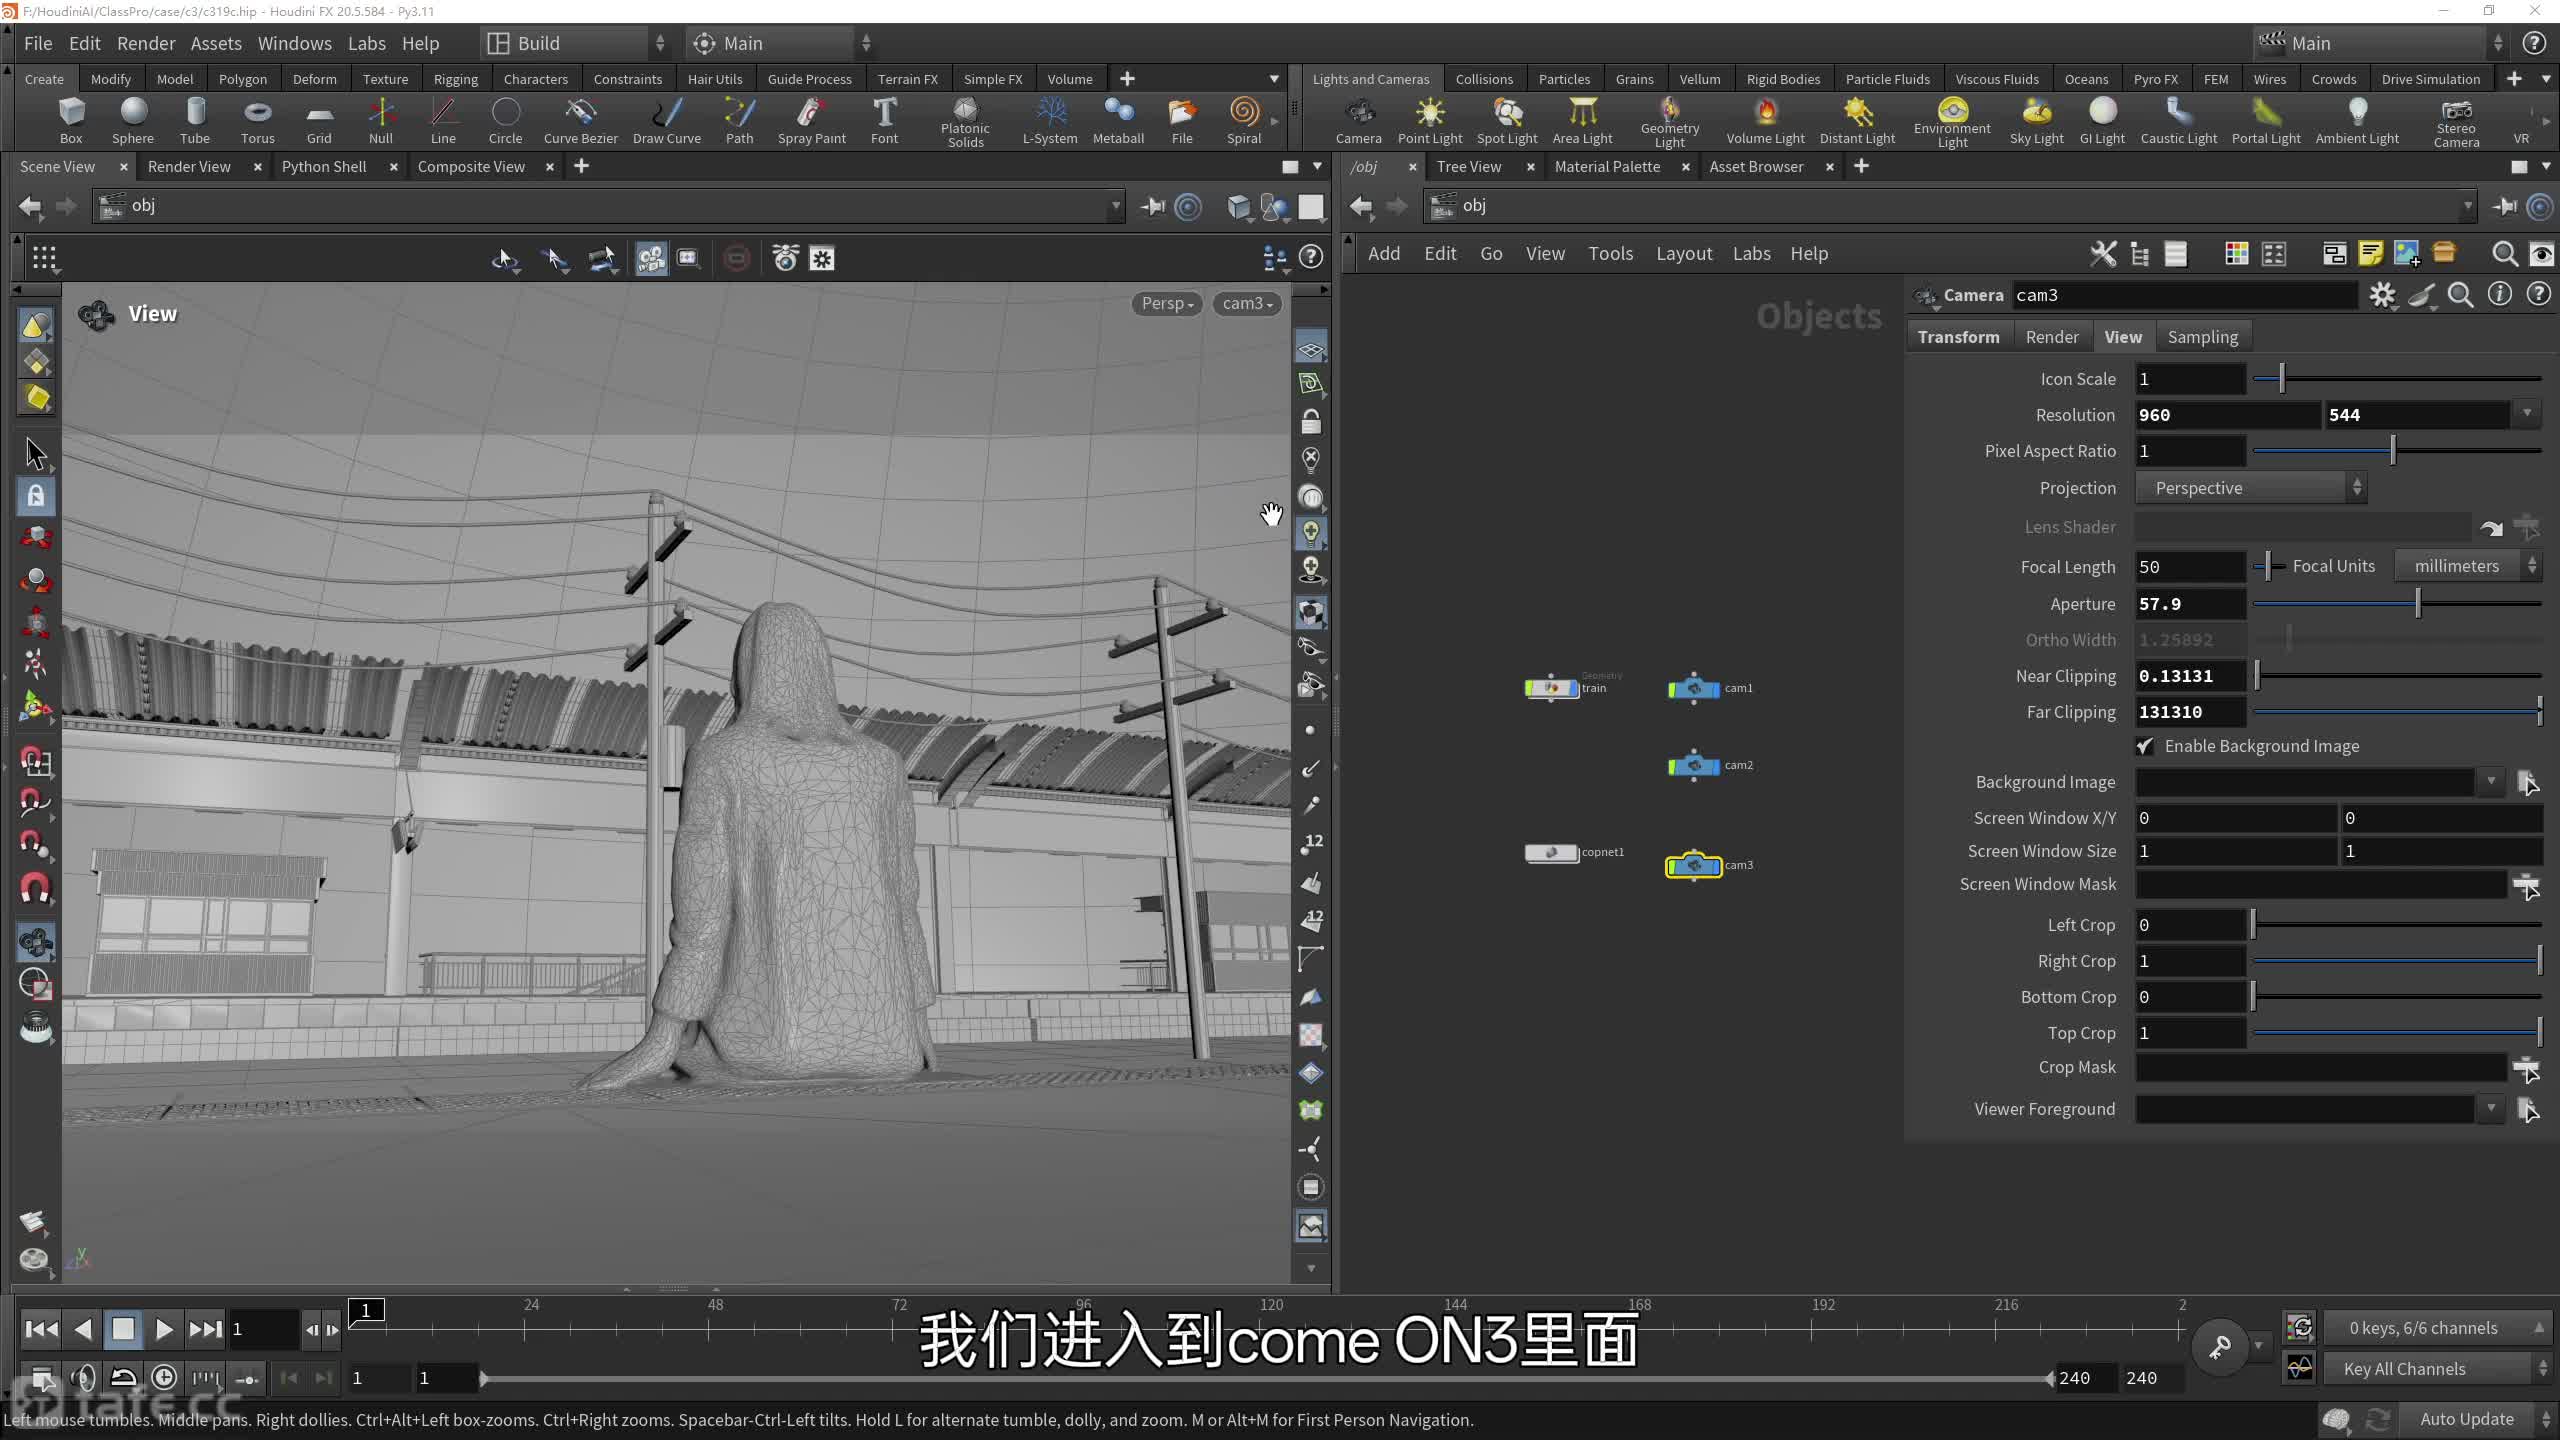Open the Projection Perspective dropdown
2560x1440 pixels.
pyautogui.click(x=2250, y=488)
